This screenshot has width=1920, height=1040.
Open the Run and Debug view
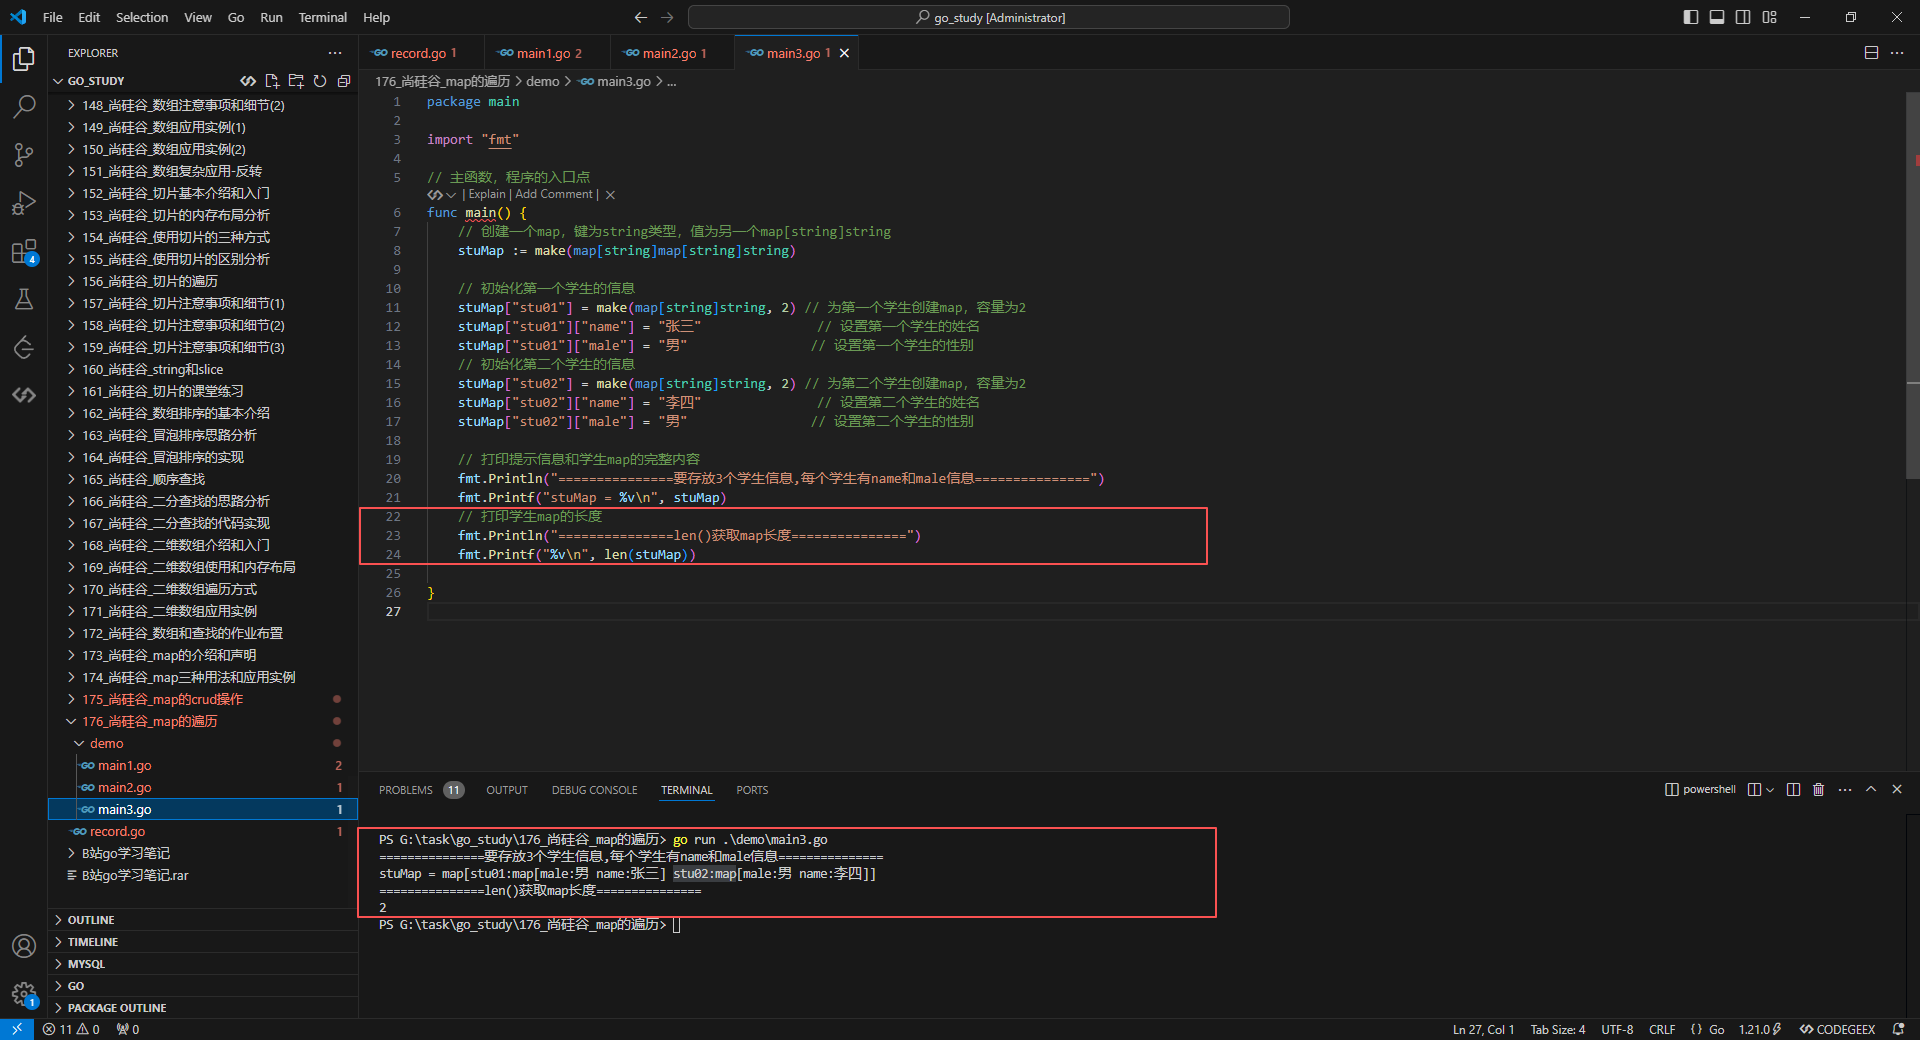(x=24, y=203)
